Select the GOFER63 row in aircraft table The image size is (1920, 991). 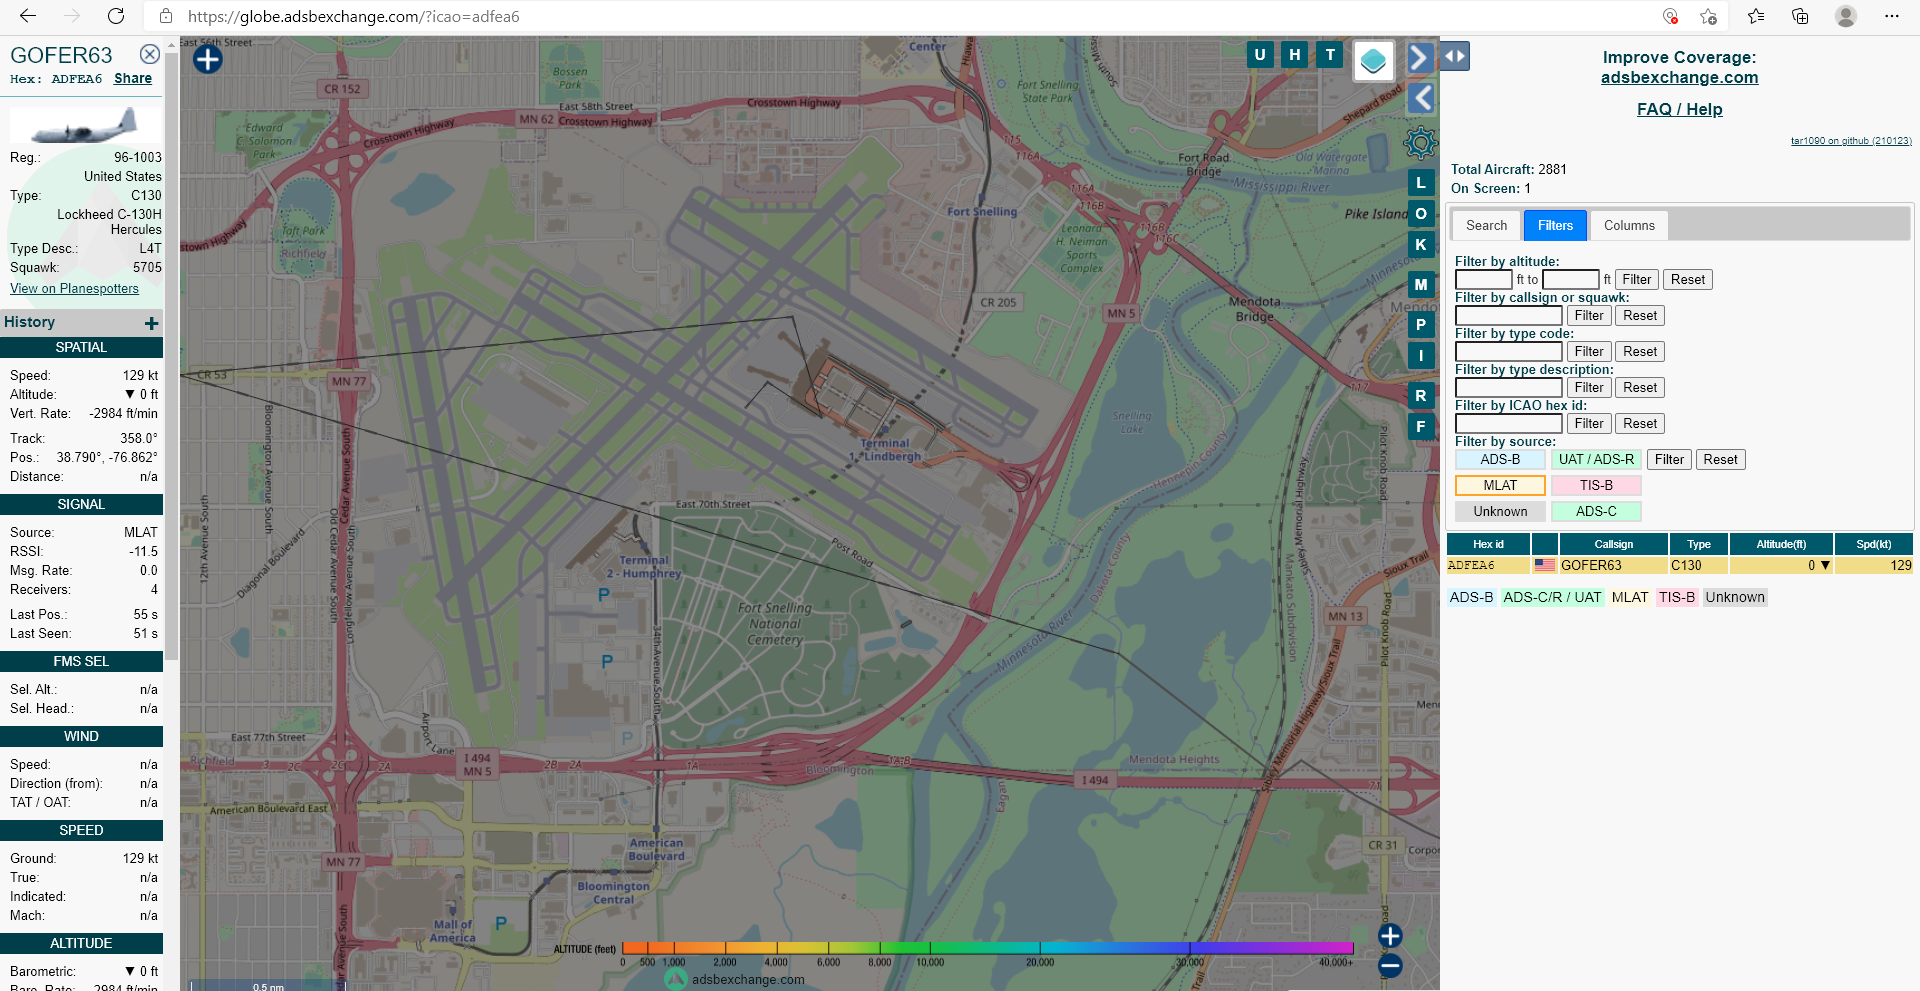pos(1679,566)
